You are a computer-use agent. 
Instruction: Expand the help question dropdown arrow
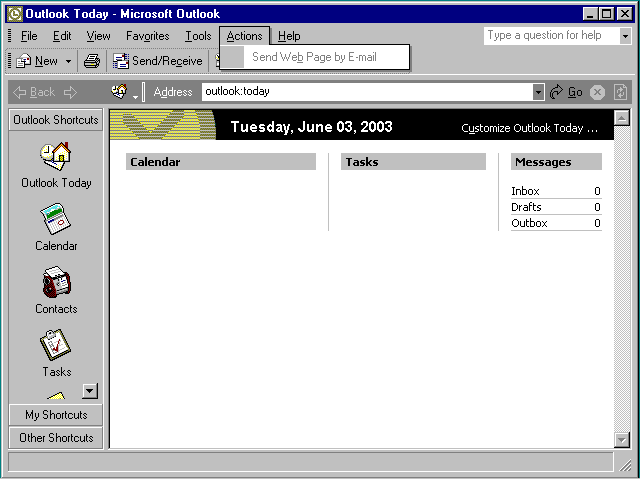625,36
